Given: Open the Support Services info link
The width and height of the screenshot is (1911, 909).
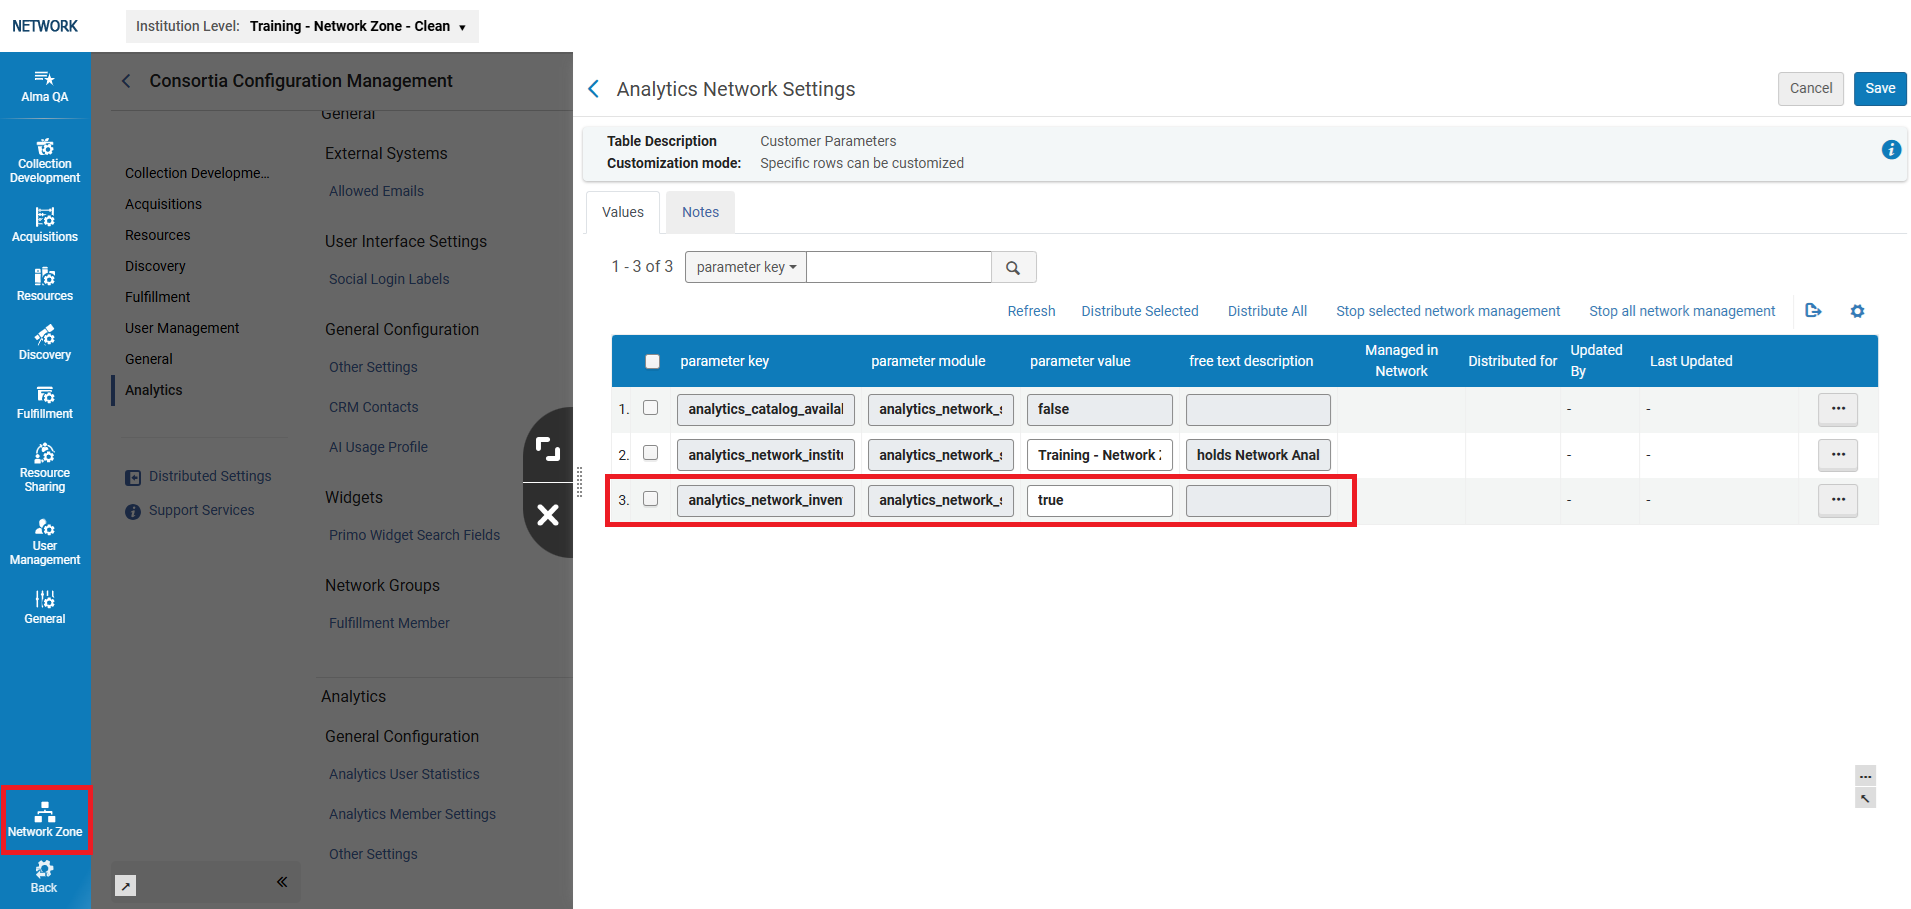Looking at the screenshot, I should coord(190,511).
